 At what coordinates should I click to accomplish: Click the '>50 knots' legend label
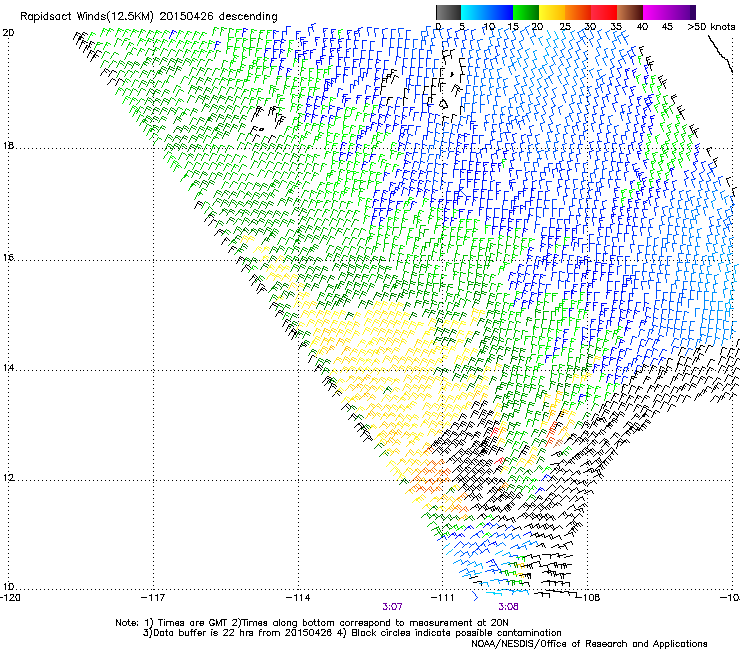tap(712, 26)
